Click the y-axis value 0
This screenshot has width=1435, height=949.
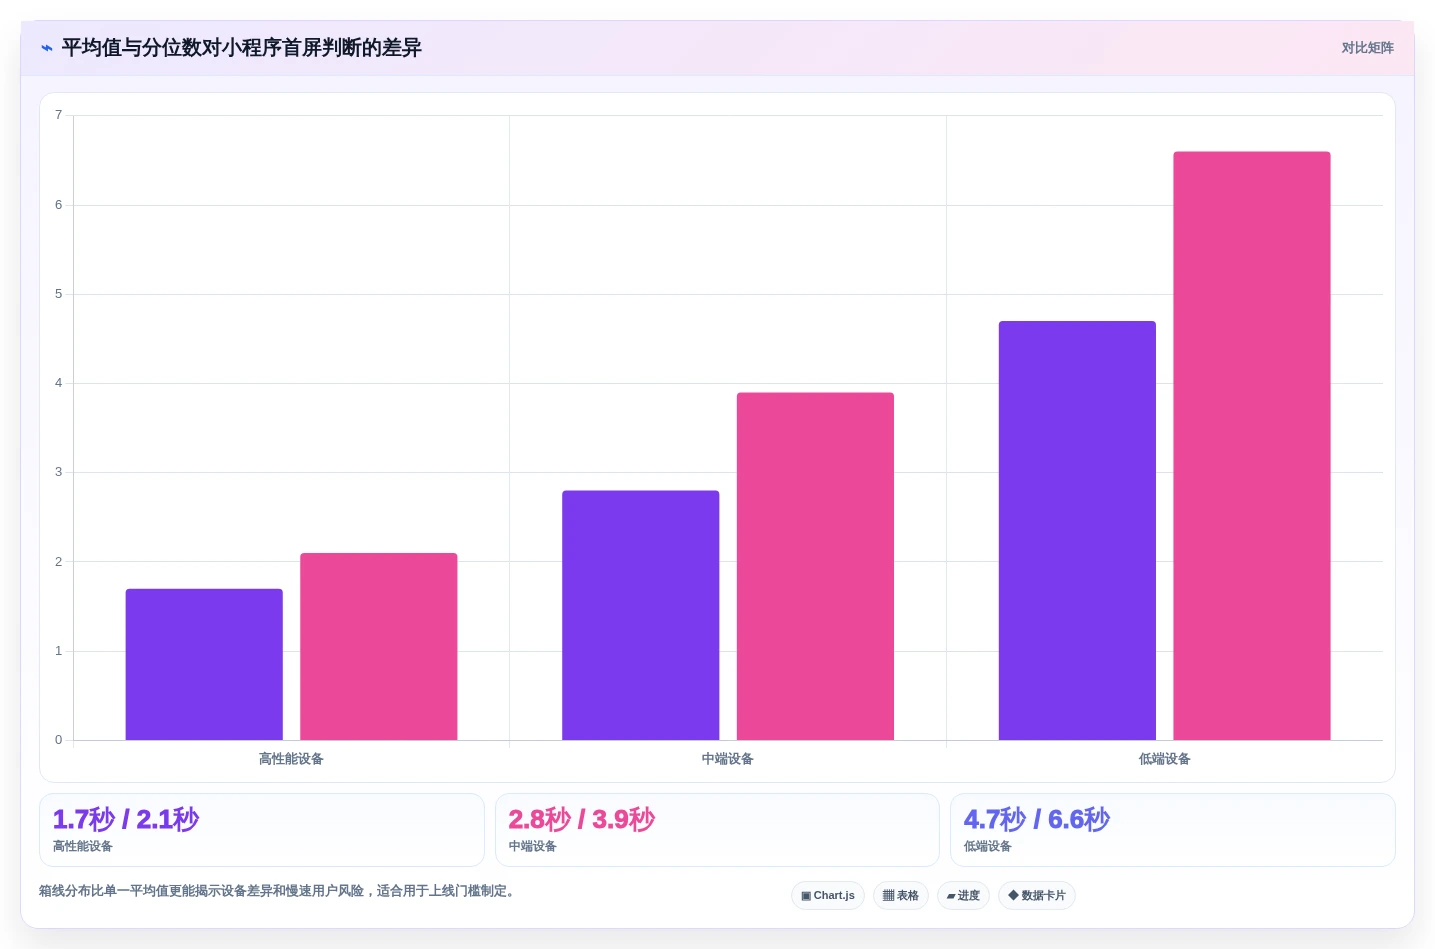pyautogui.click(x=58, y=740)
